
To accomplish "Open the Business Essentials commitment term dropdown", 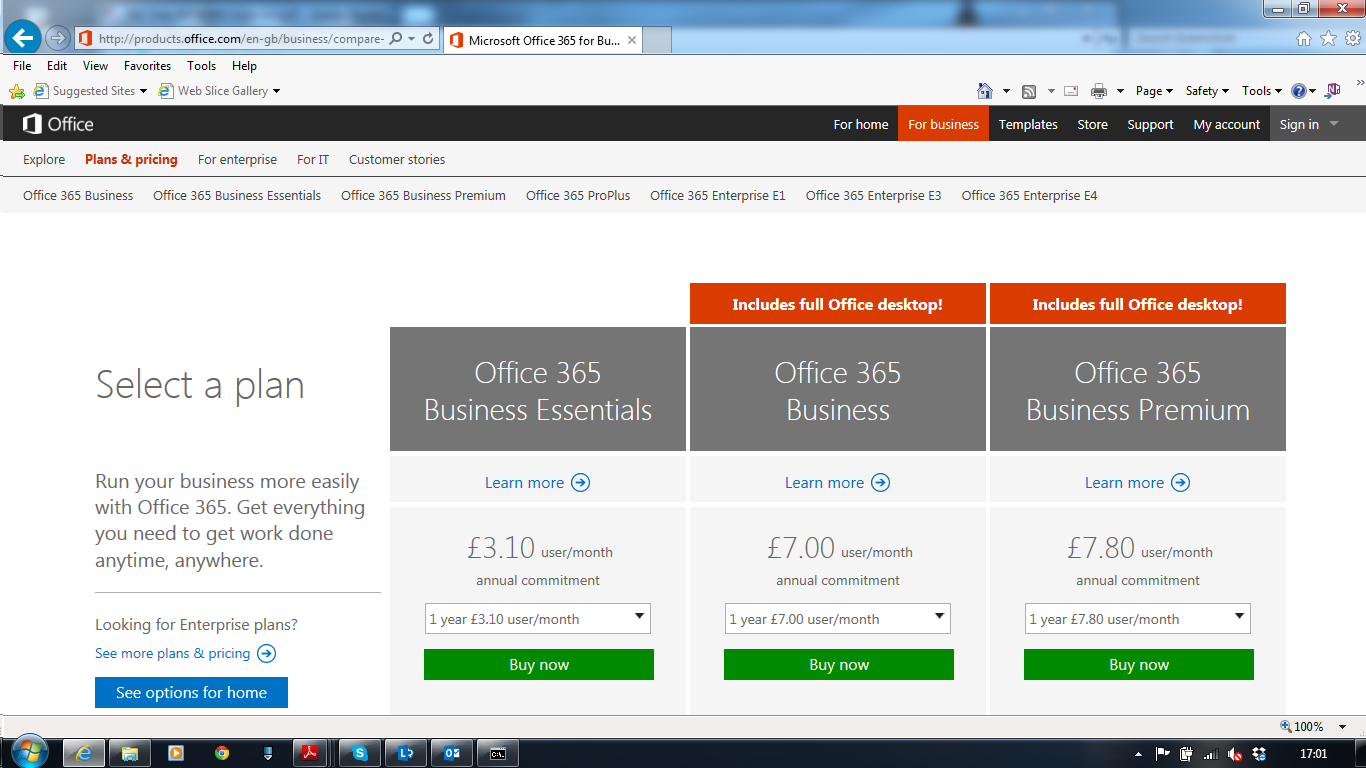I will point(538,619).
